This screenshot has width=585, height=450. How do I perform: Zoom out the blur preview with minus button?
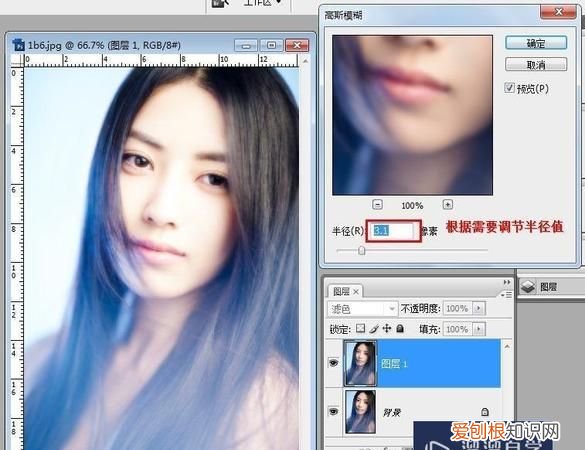[378, 204]
